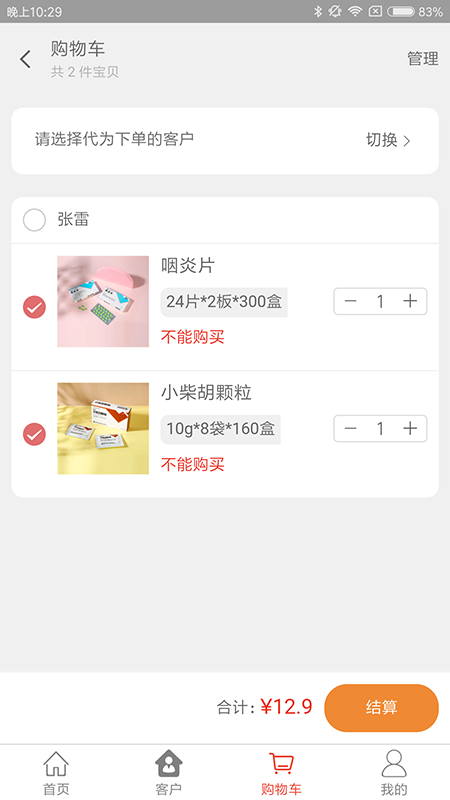This screenshot has height=800, width=450.
Task: Decrease 小柴胡颗粒 quantity with minus icon
Action: [x=350, y=429]
